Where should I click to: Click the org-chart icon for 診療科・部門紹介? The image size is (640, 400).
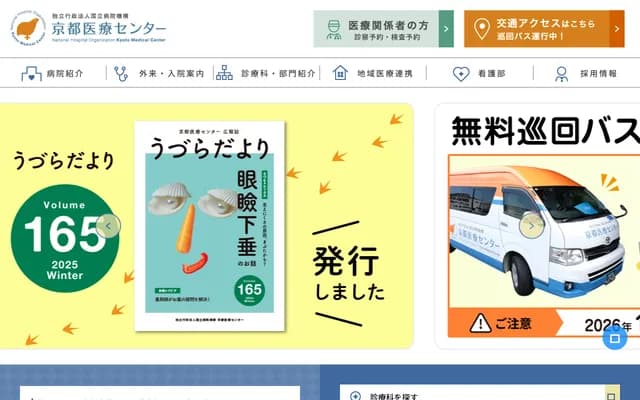click(x=224, y=73)
